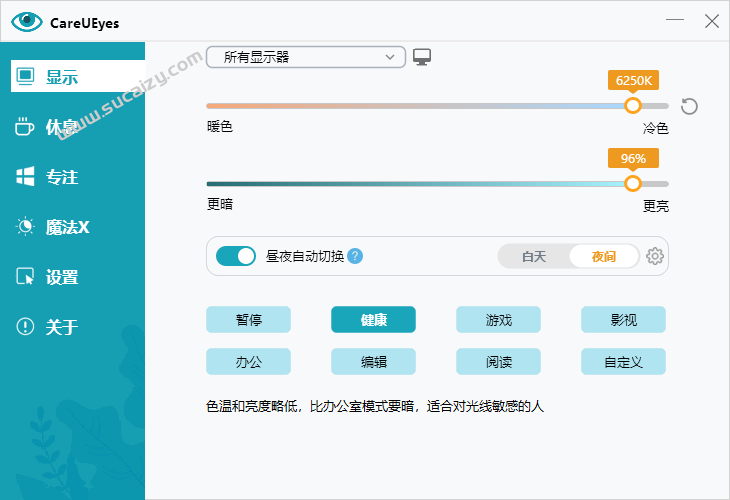Image resolution: width=730 pixels, height=500 pixels.
Task: Reset color temperature with circular arrow
Action: tap(689, 106)
